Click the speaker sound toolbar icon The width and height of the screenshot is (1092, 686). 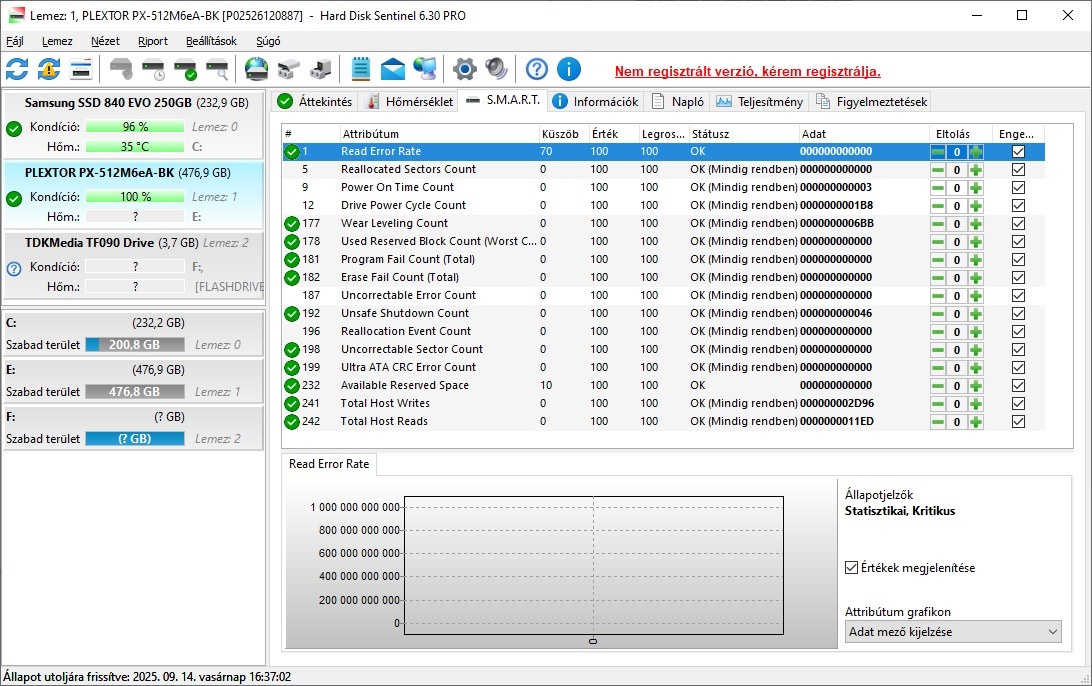coord(497,69)
